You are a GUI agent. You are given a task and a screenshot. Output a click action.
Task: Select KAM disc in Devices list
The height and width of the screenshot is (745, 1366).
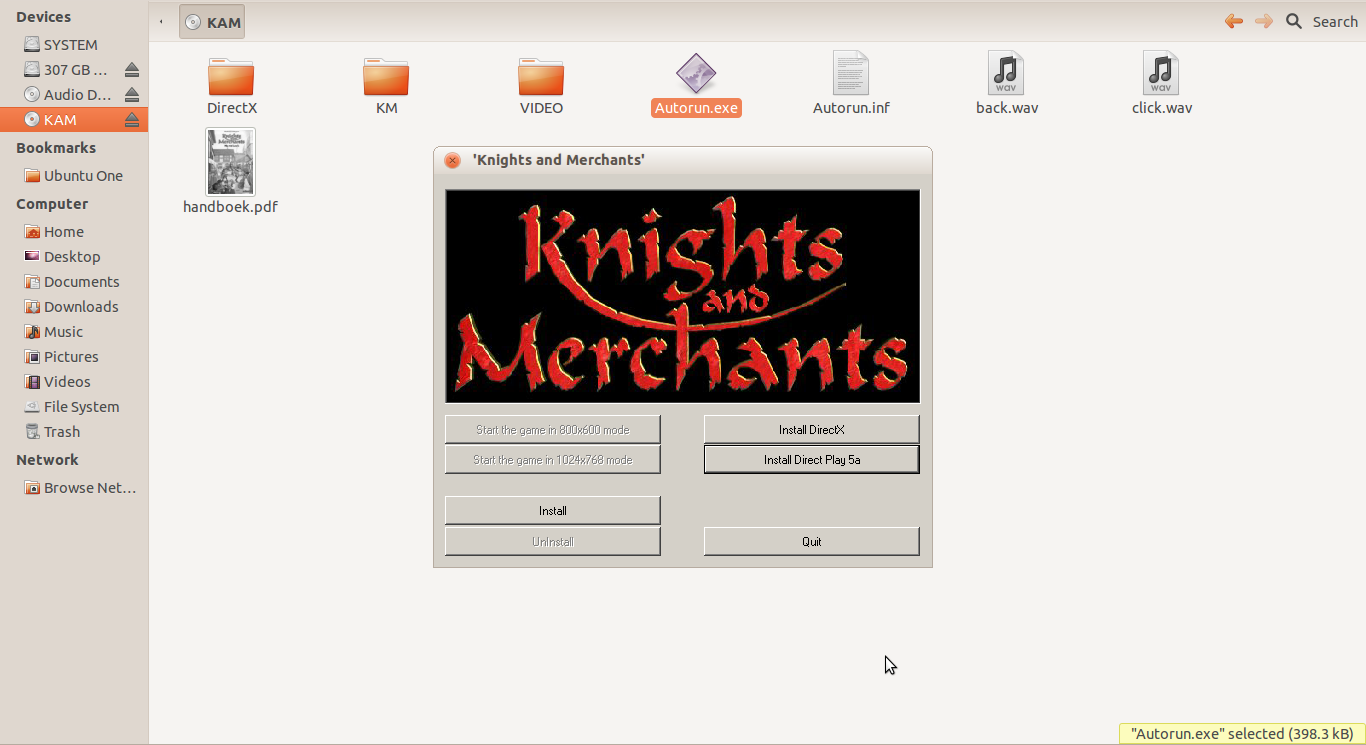[x=74, y=120]
